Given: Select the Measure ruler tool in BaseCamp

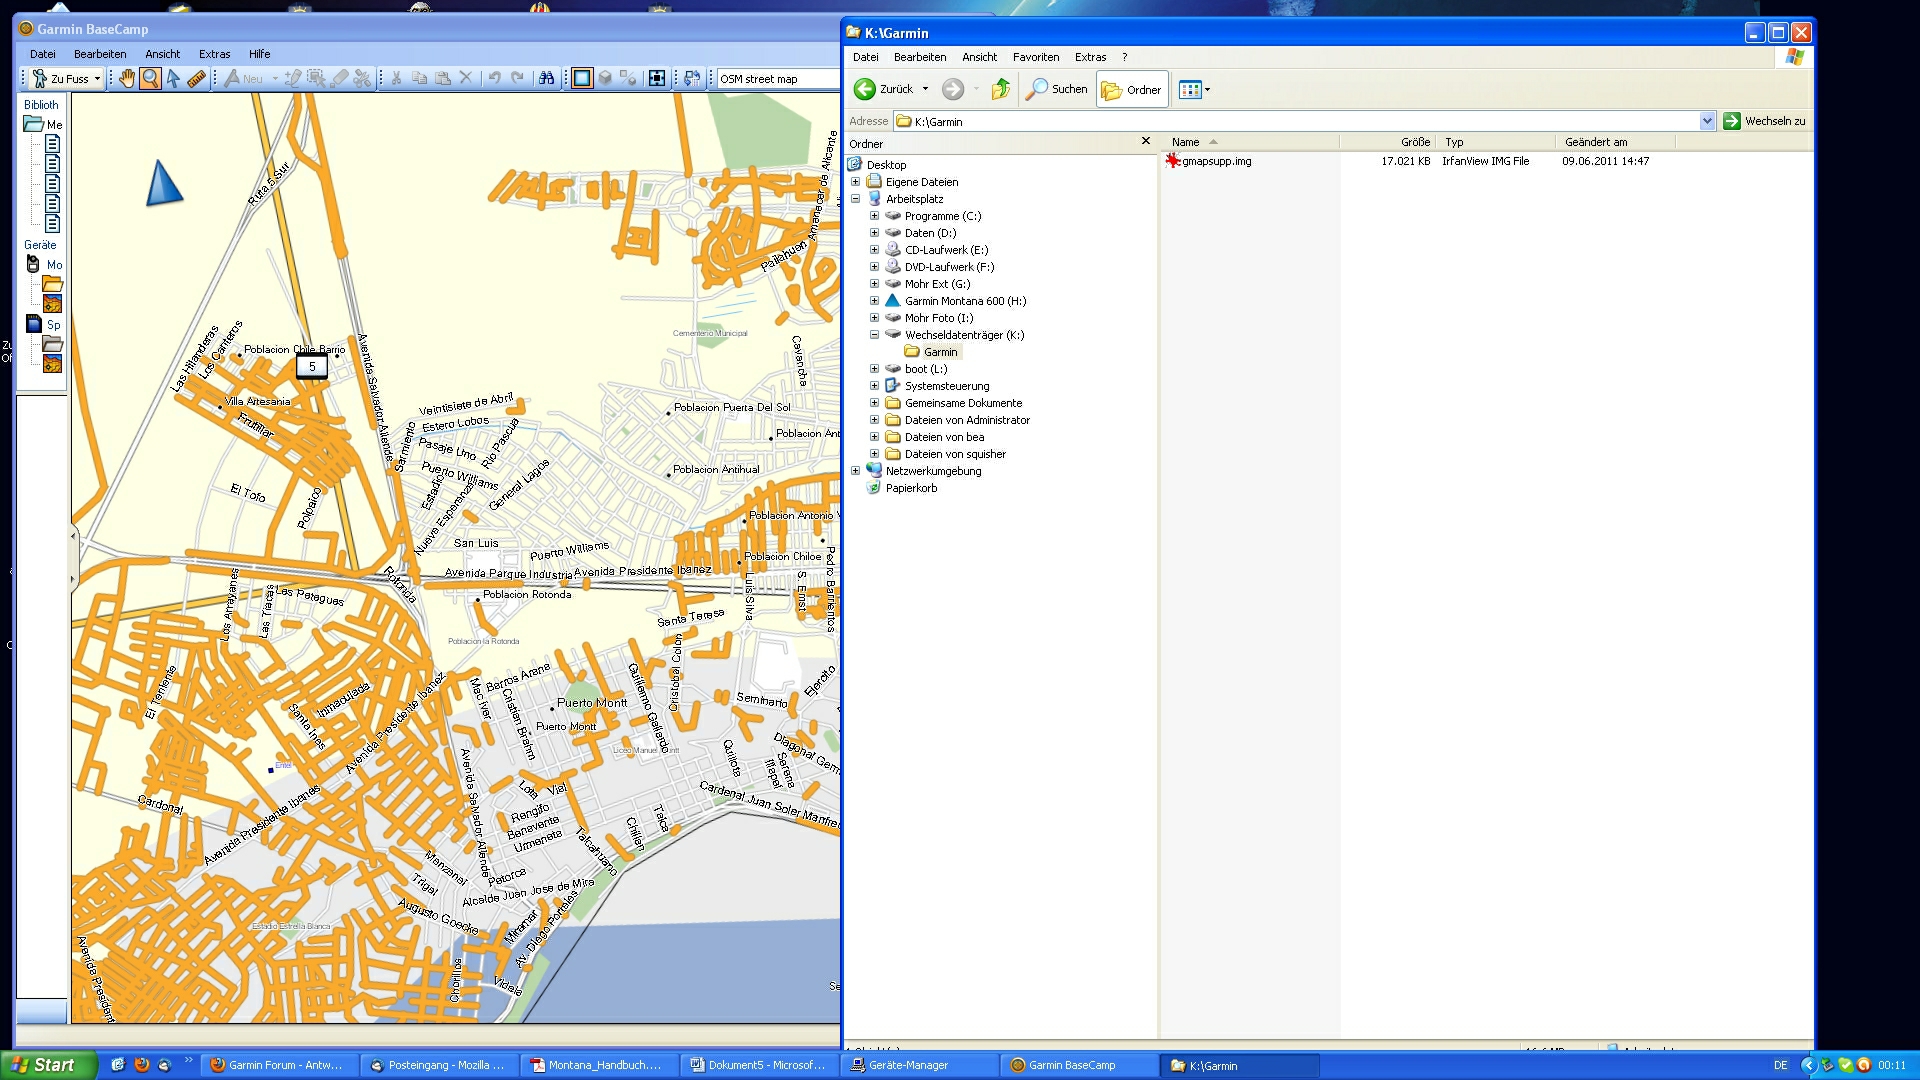Looking at the screenshot, I should tap(197, 79).
